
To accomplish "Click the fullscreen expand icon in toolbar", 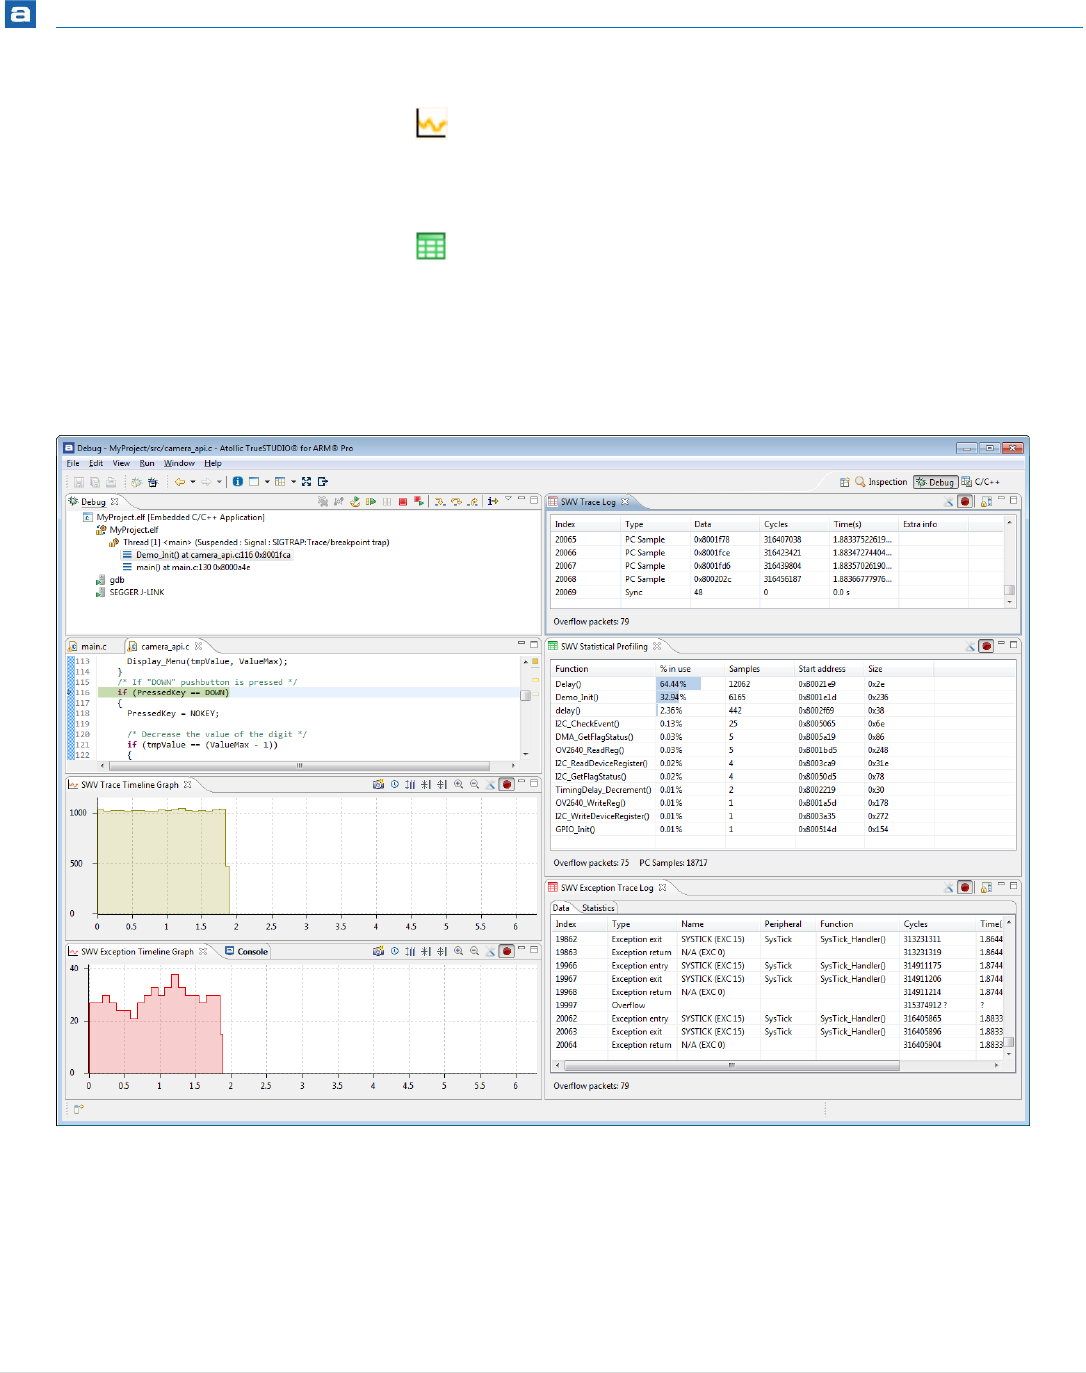I will (x=306, y=482).
